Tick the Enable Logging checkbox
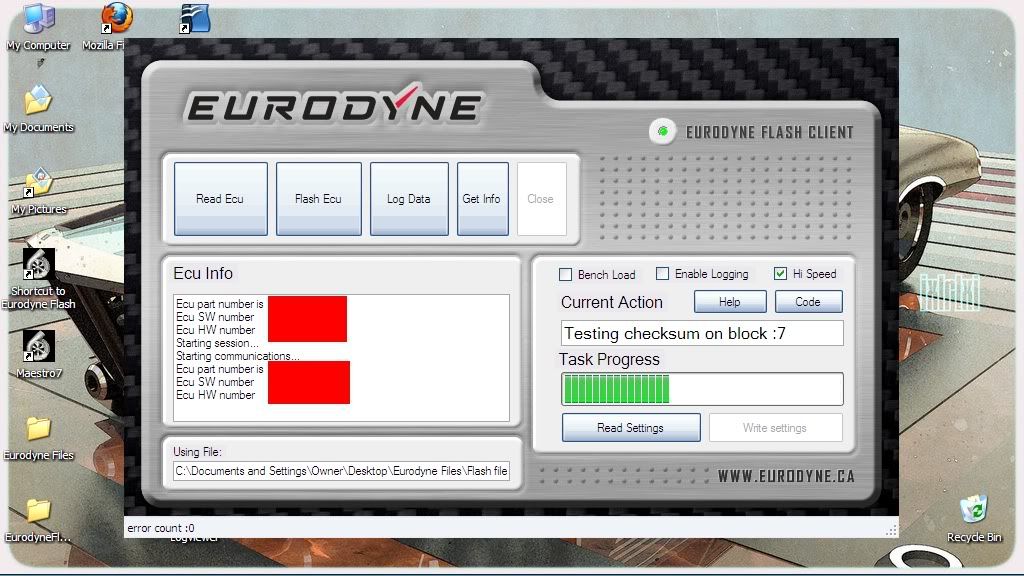 tap(662, 274)
